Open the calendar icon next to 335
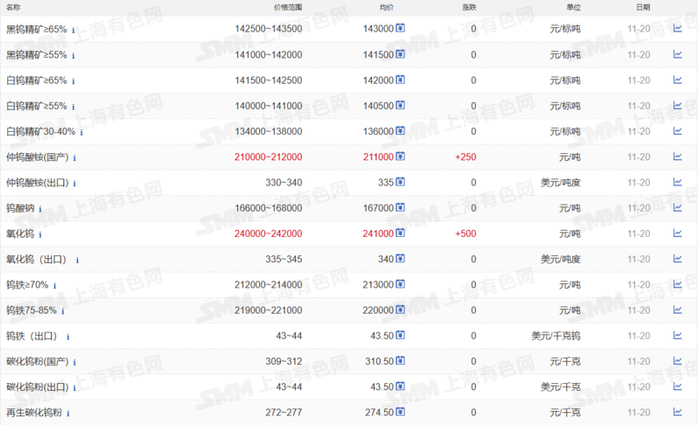This screenshot has height=425, width=700. tap(400, 182)
